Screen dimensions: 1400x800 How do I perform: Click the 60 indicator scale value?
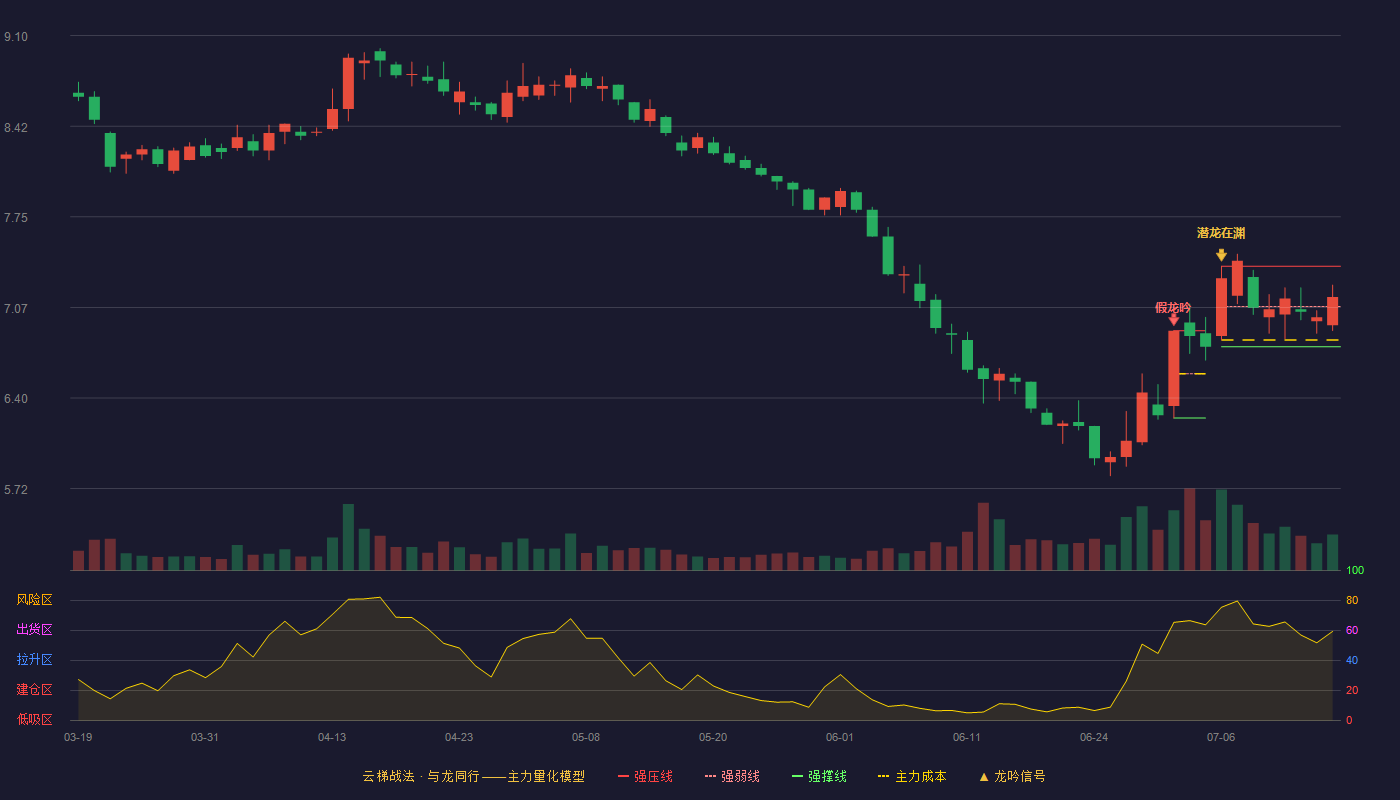(1352, 630)
